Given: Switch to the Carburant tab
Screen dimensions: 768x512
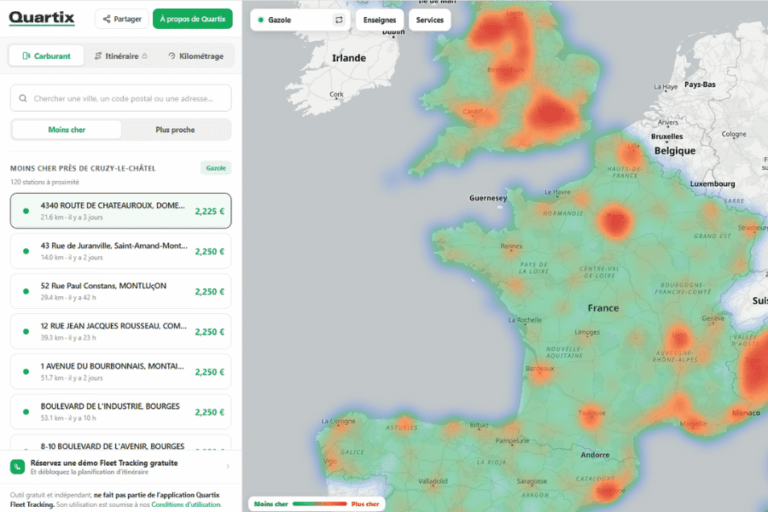Looking at the screenshot, I should [47, 56].
